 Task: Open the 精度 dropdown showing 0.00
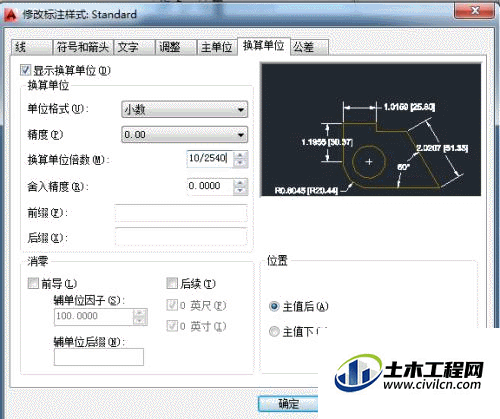pos(184,135)
